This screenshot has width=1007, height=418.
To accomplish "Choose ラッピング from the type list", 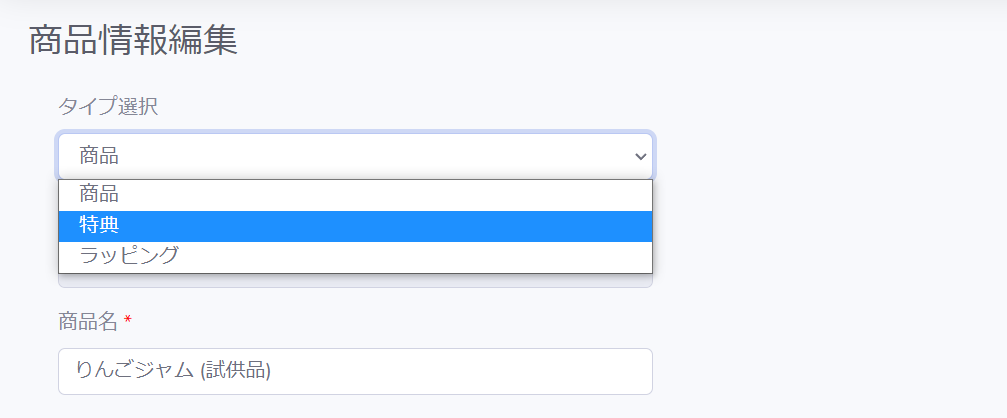I will (355, 256).
